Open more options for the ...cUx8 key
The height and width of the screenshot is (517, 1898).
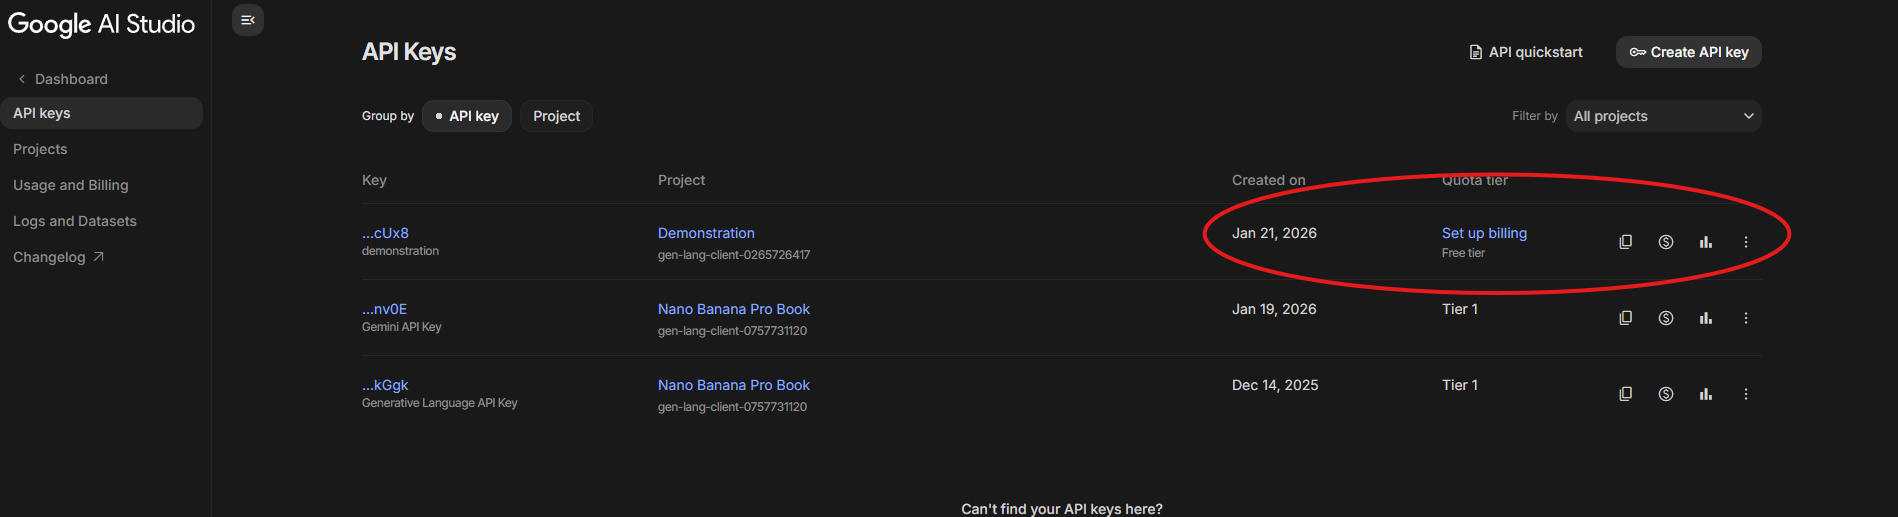click(1746, 242)
